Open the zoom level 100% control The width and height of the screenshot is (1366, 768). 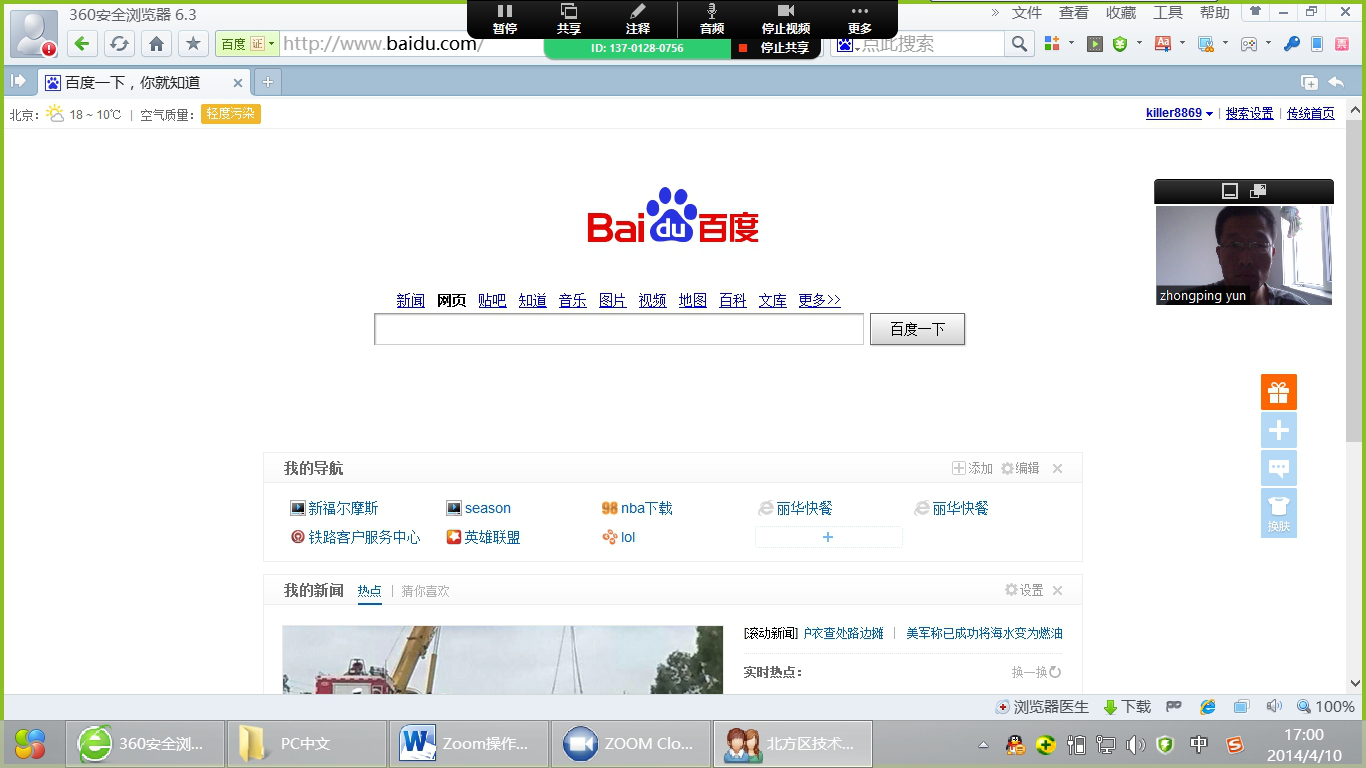tap(1326, 706)
